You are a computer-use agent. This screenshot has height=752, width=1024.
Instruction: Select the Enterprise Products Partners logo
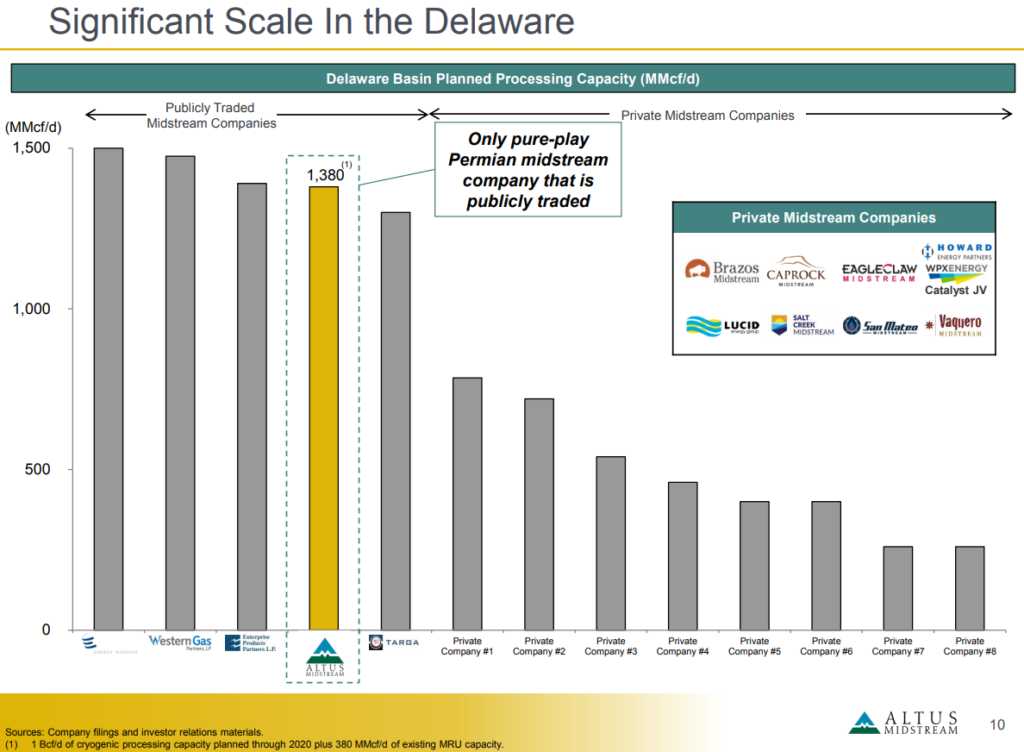point(252,643)
